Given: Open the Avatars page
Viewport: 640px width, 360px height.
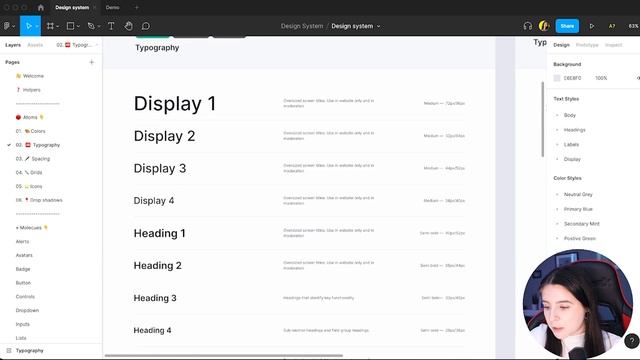Looking at the screenshot, I should 24,255.
